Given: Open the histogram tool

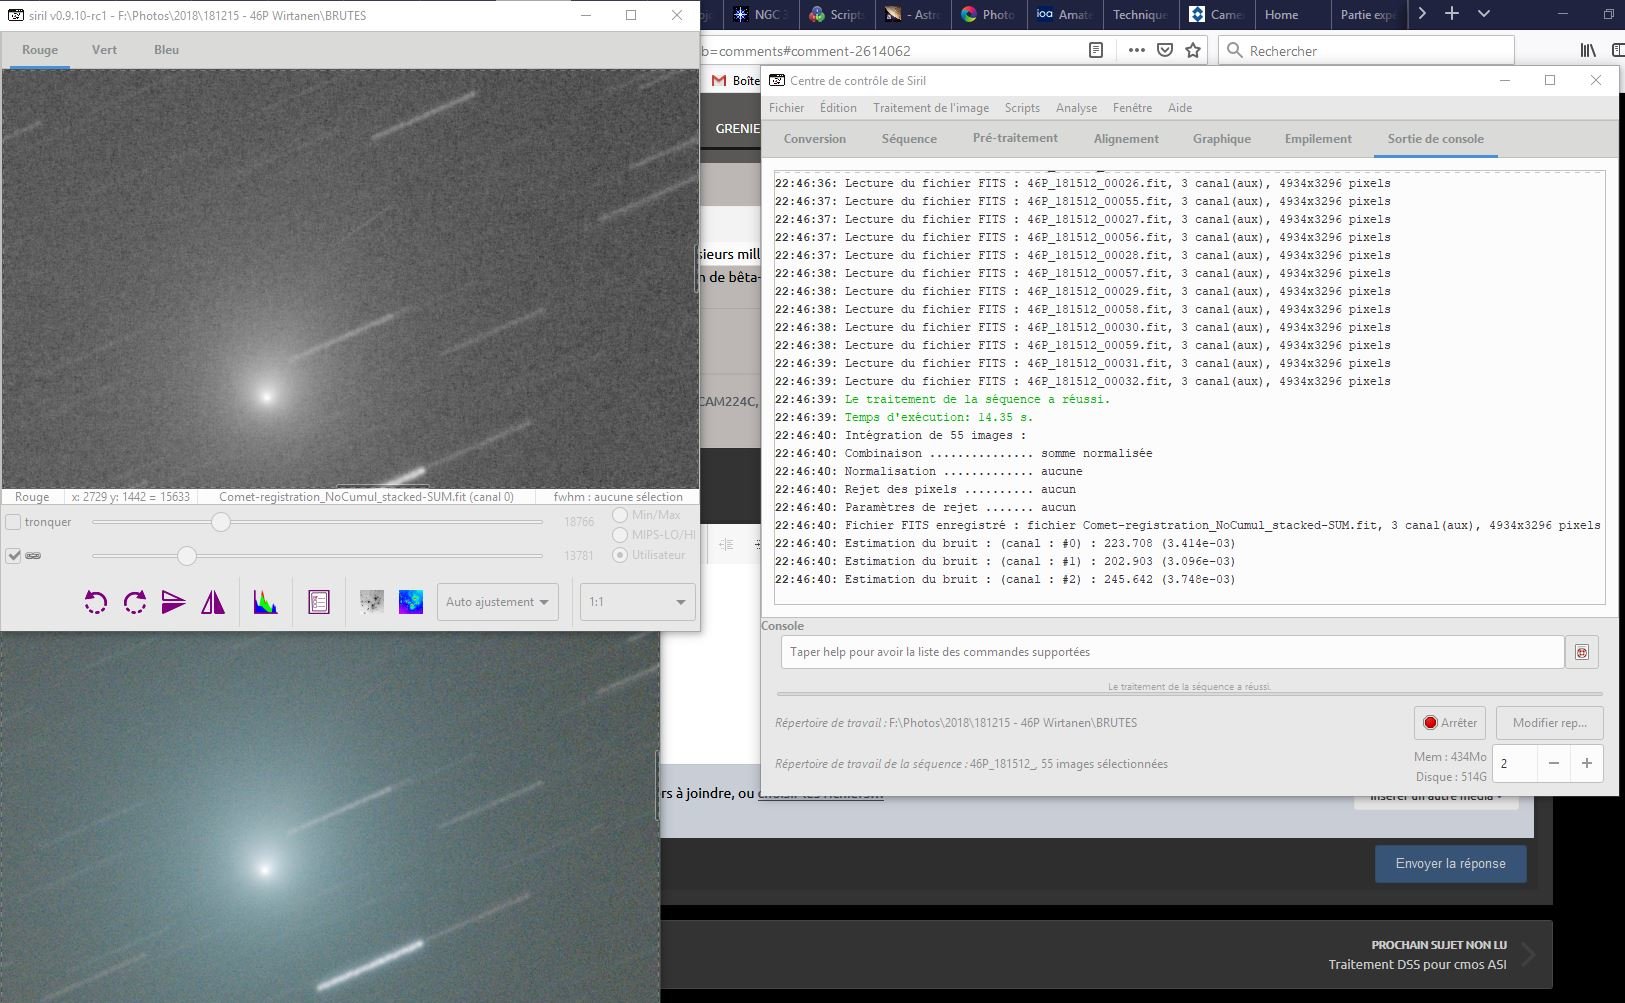Looking at the screenshot, I should click(x=265, y=602).
